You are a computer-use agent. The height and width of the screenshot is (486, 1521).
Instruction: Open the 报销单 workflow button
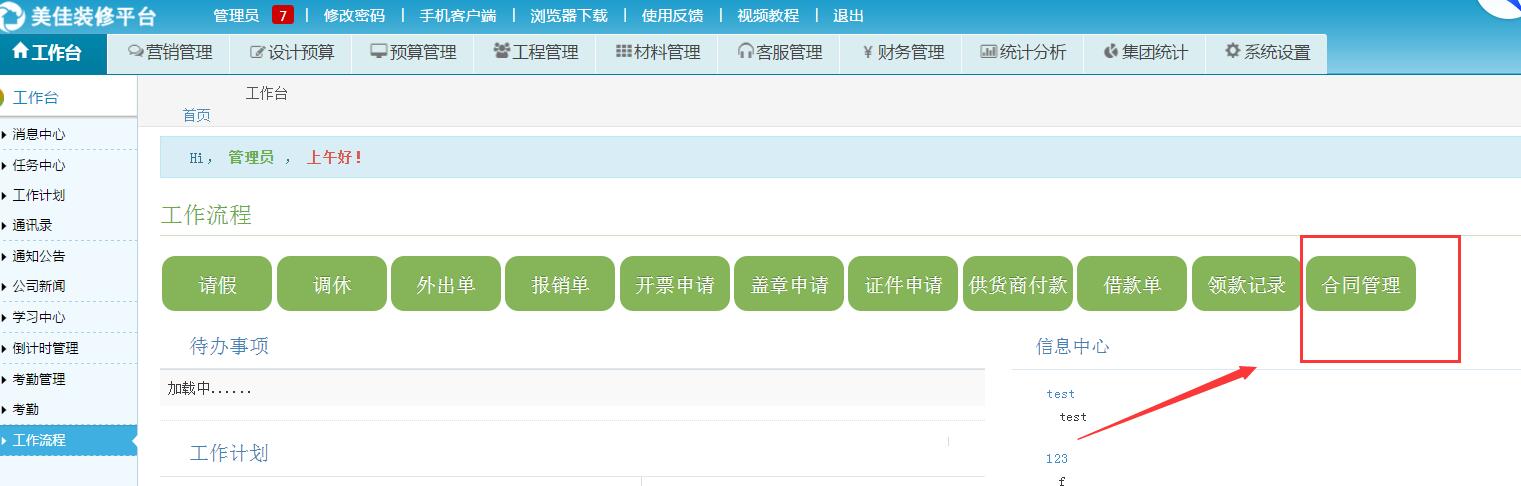tap(560, 284)
